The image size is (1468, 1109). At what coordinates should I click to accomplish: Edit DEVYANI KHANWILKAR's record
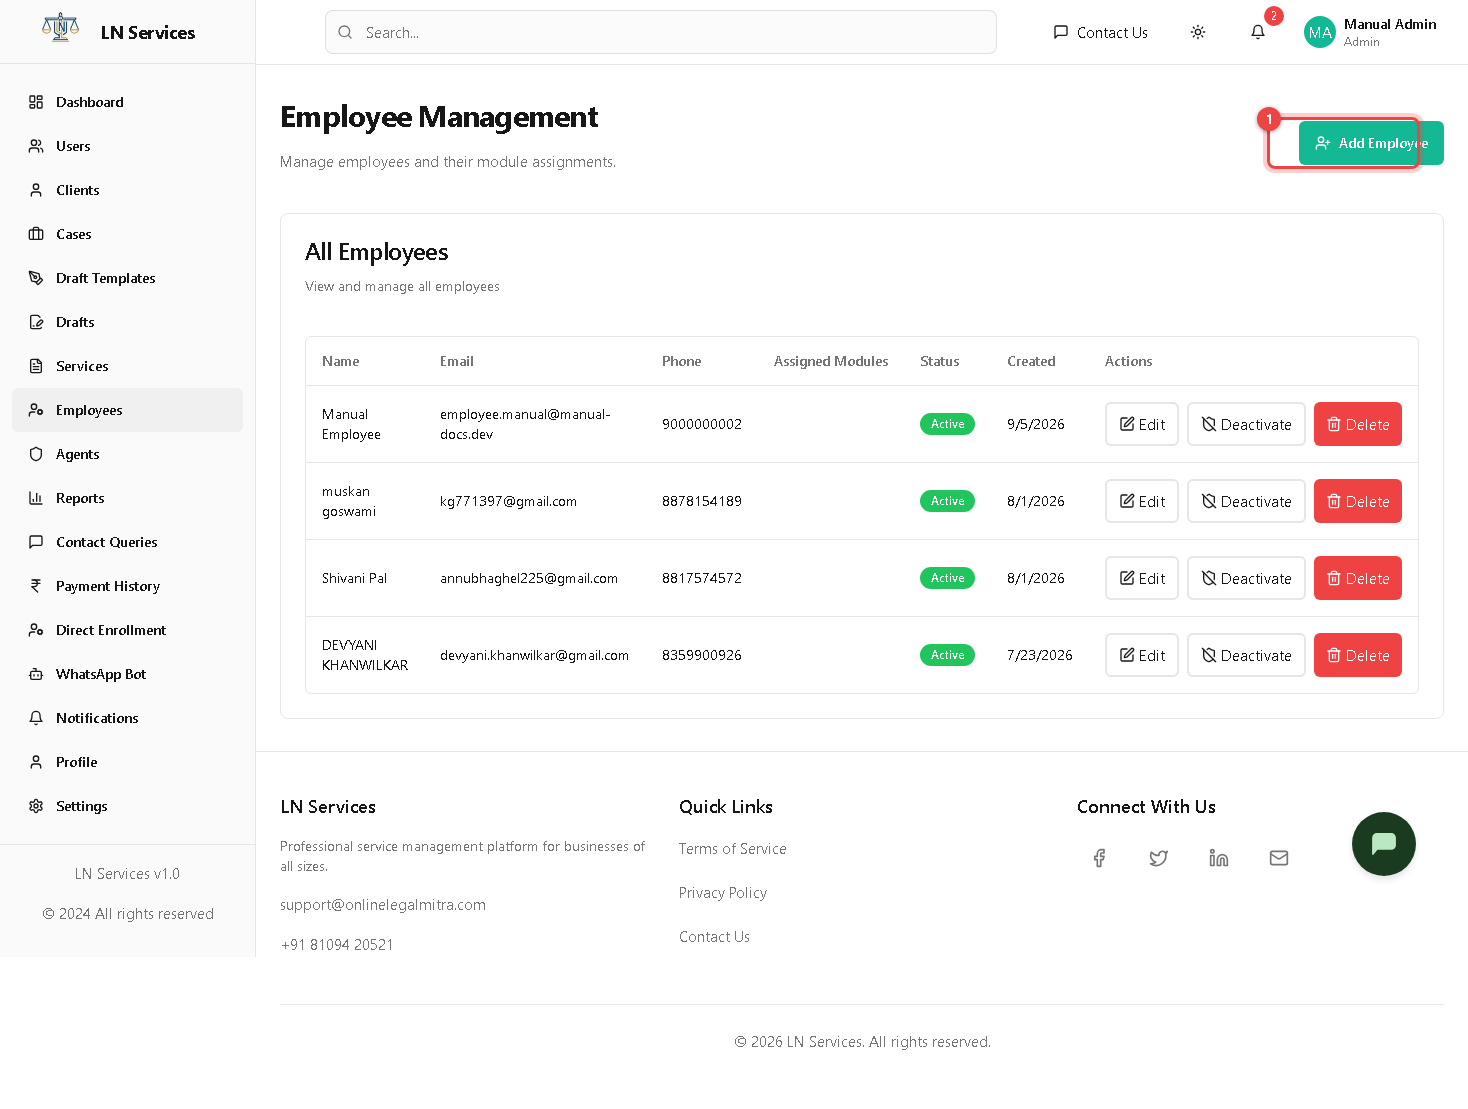tap(1142, 655)
